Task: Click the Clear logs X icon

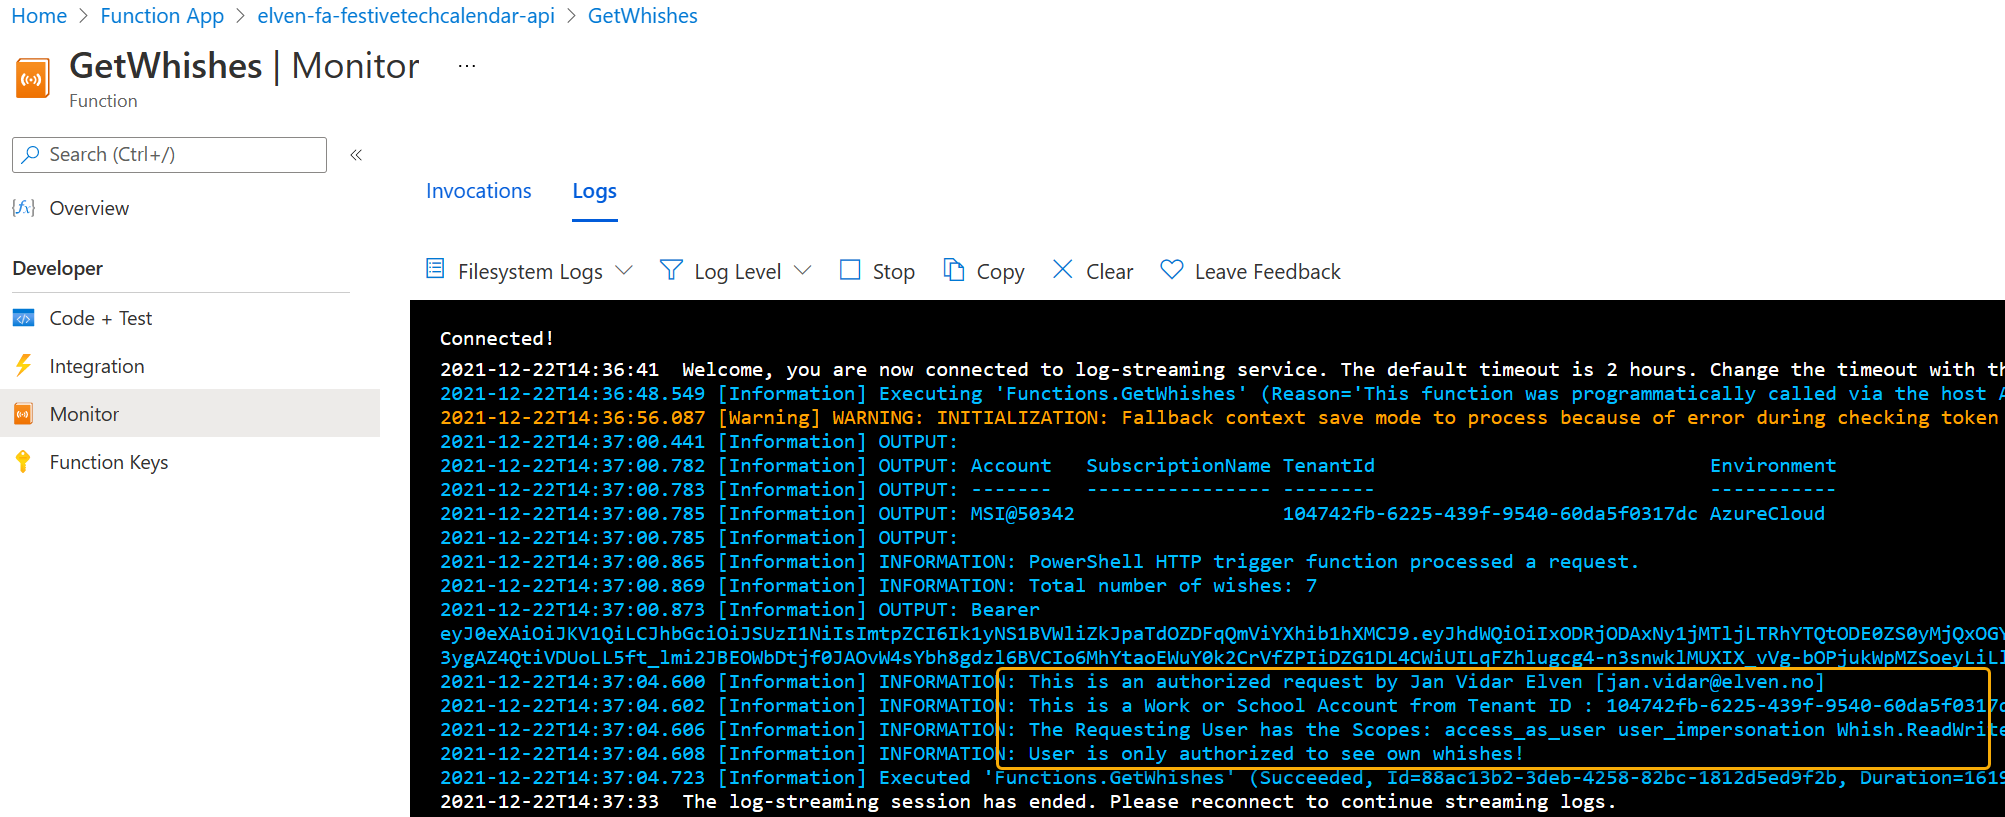Action: (1063, 270)
